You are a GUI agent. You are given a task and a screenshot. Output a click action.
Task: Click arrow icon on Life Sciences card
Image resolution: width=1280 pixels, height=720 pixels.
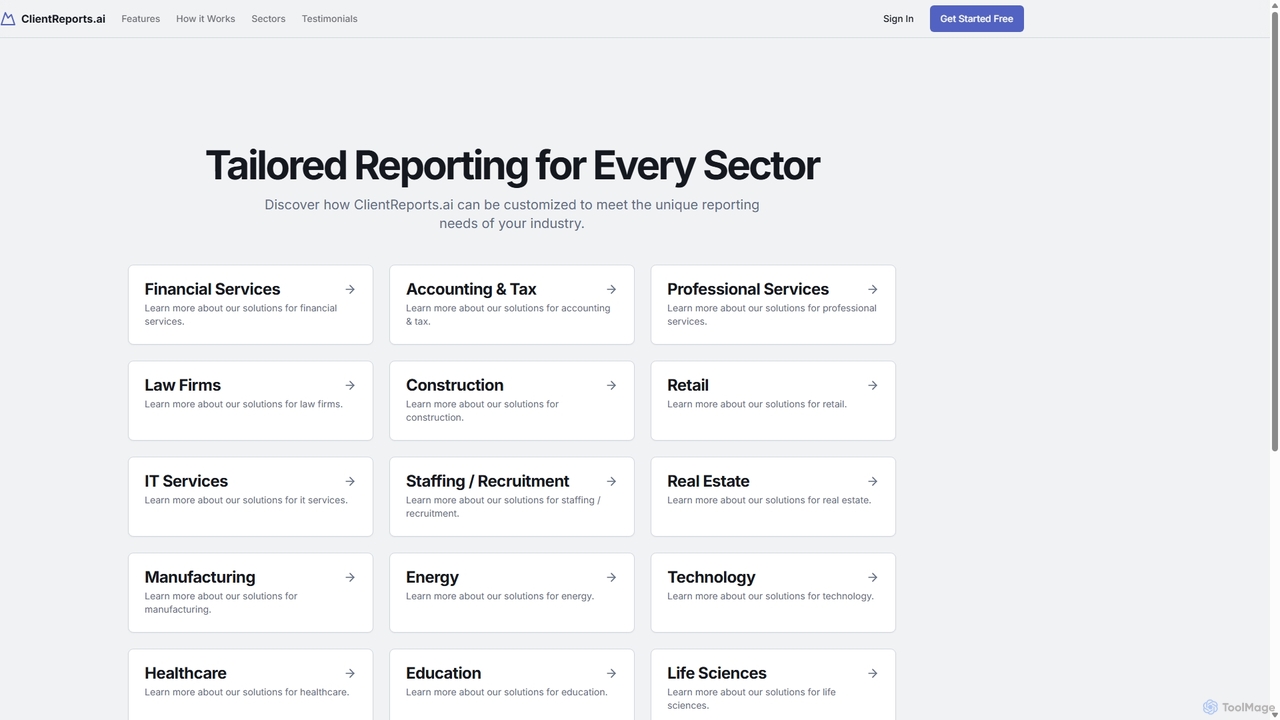pyautogui.click(x=872, y=673)
